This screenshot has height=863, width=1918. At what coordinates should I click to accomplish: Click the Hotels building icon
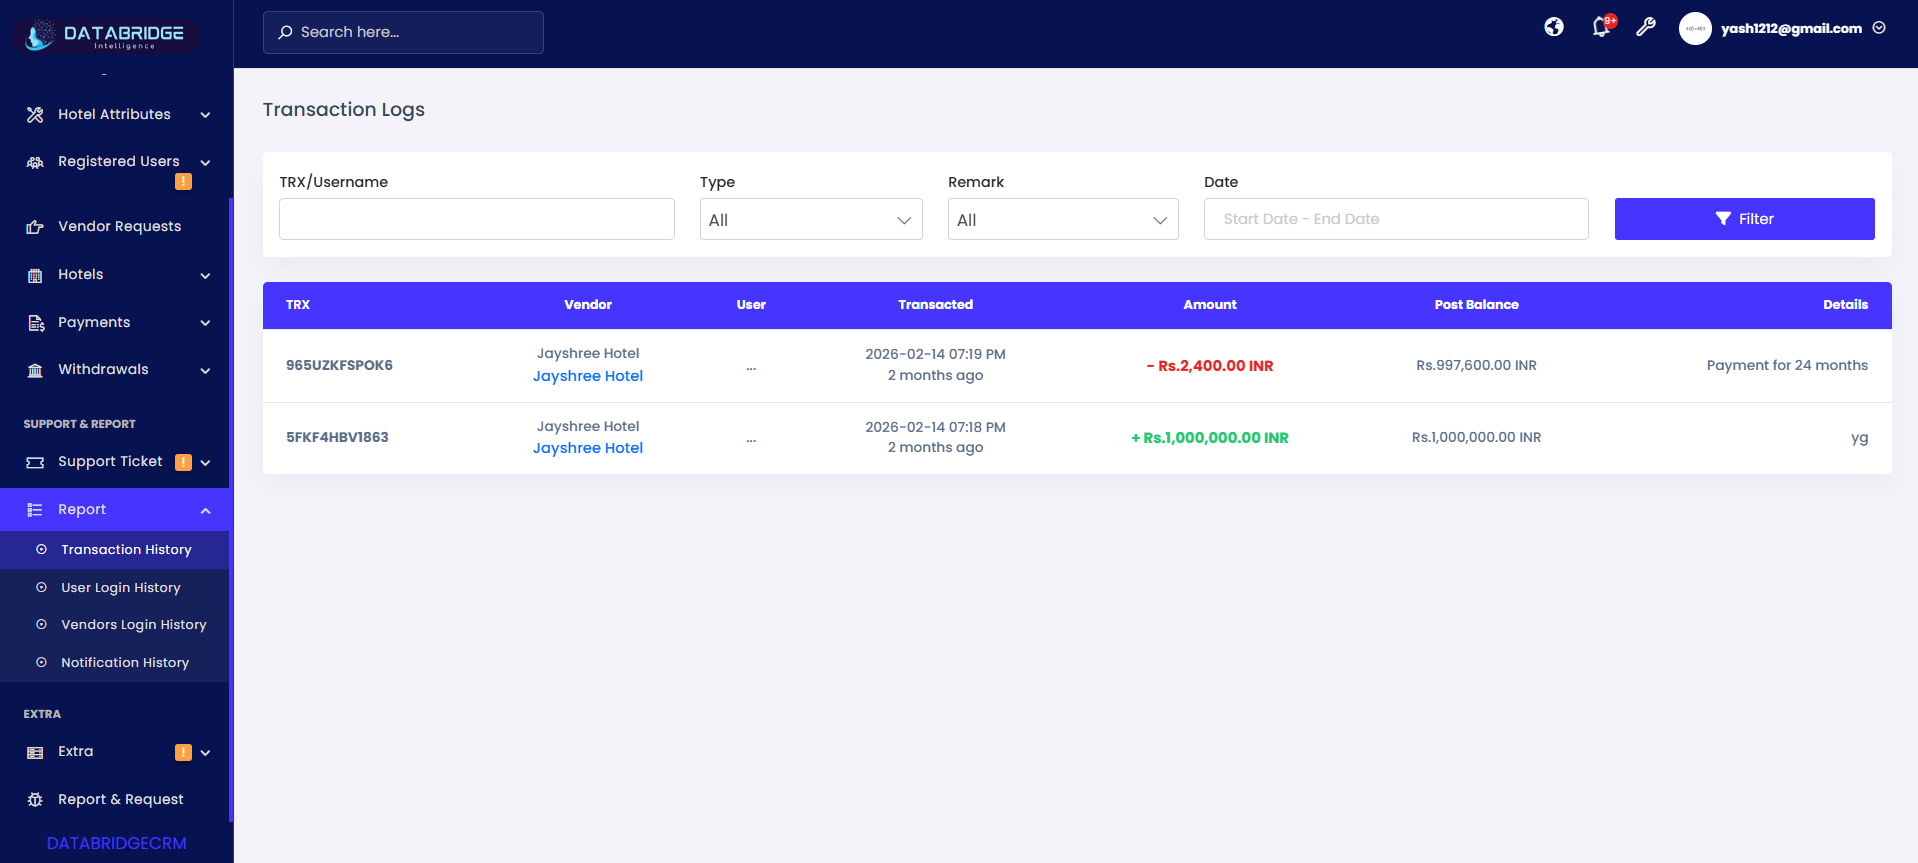click(35, 275)
